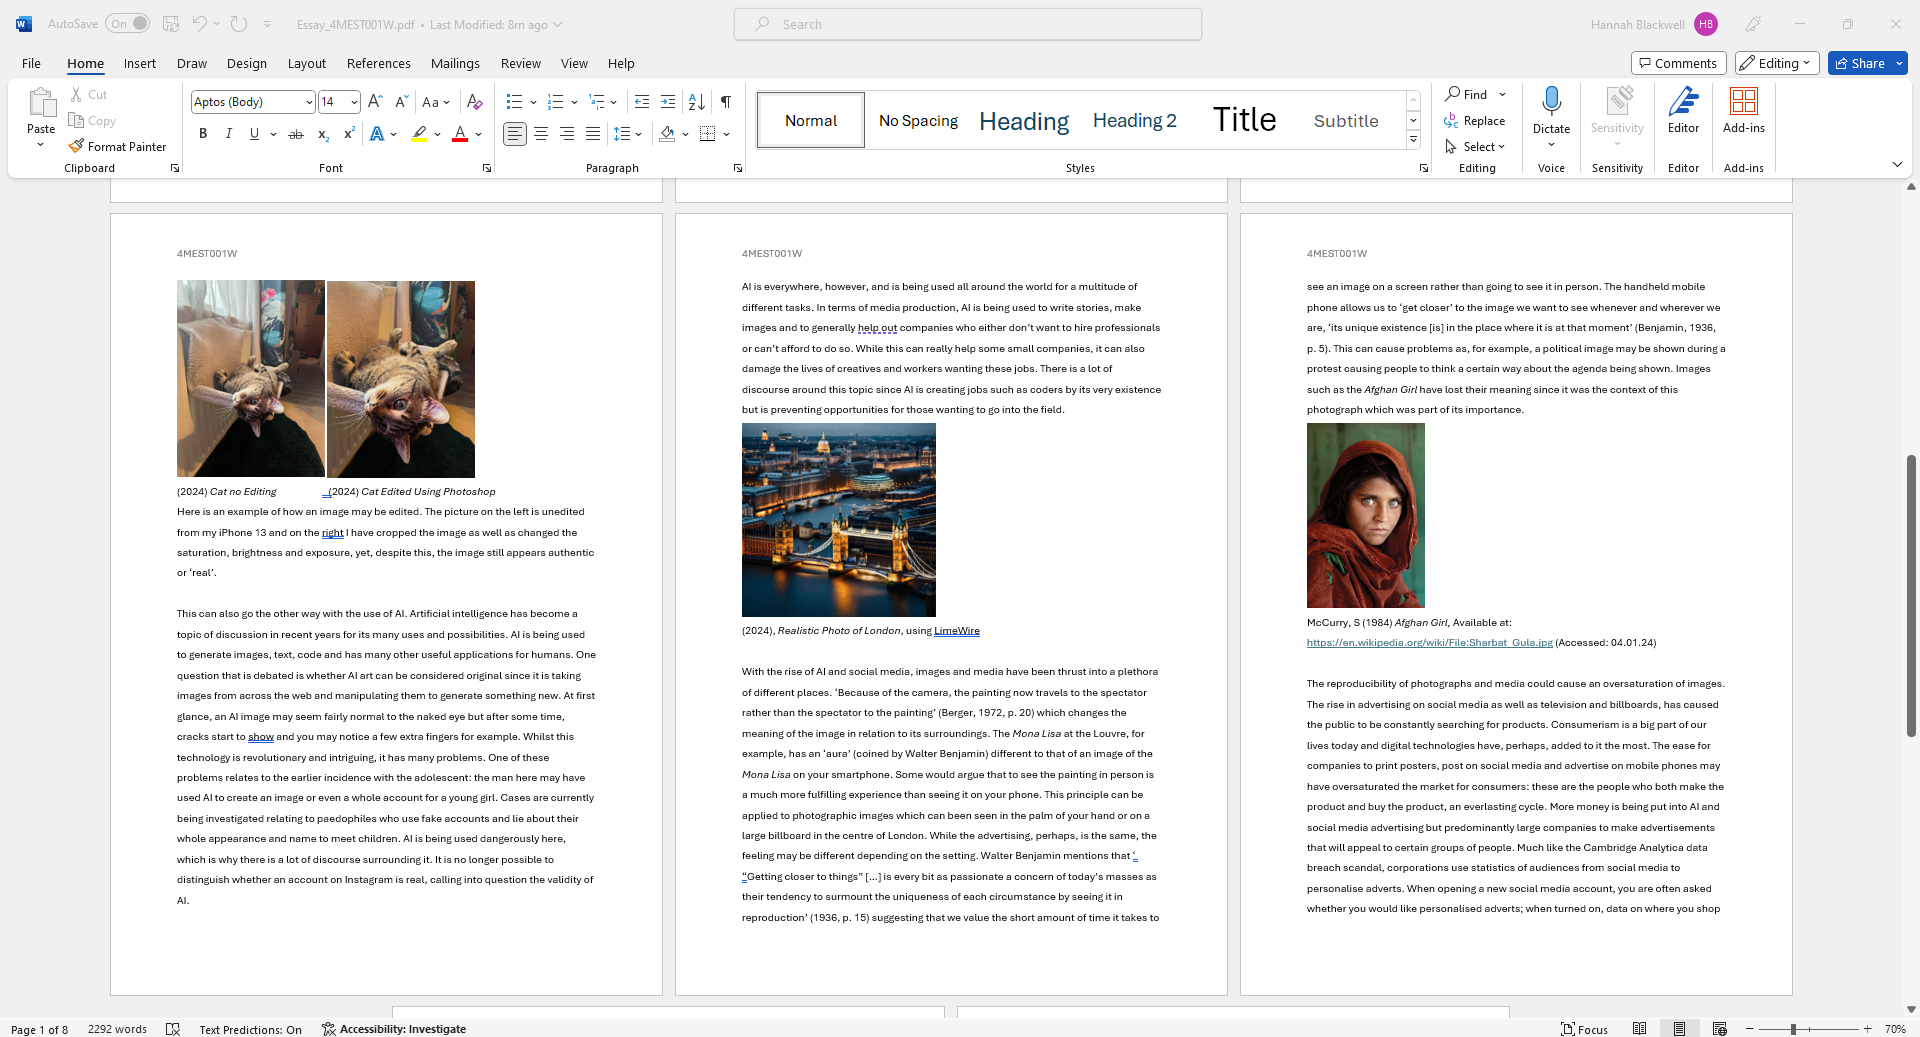Toggle Italic formatting
1920x1037 pixels.
pos(229,134)
